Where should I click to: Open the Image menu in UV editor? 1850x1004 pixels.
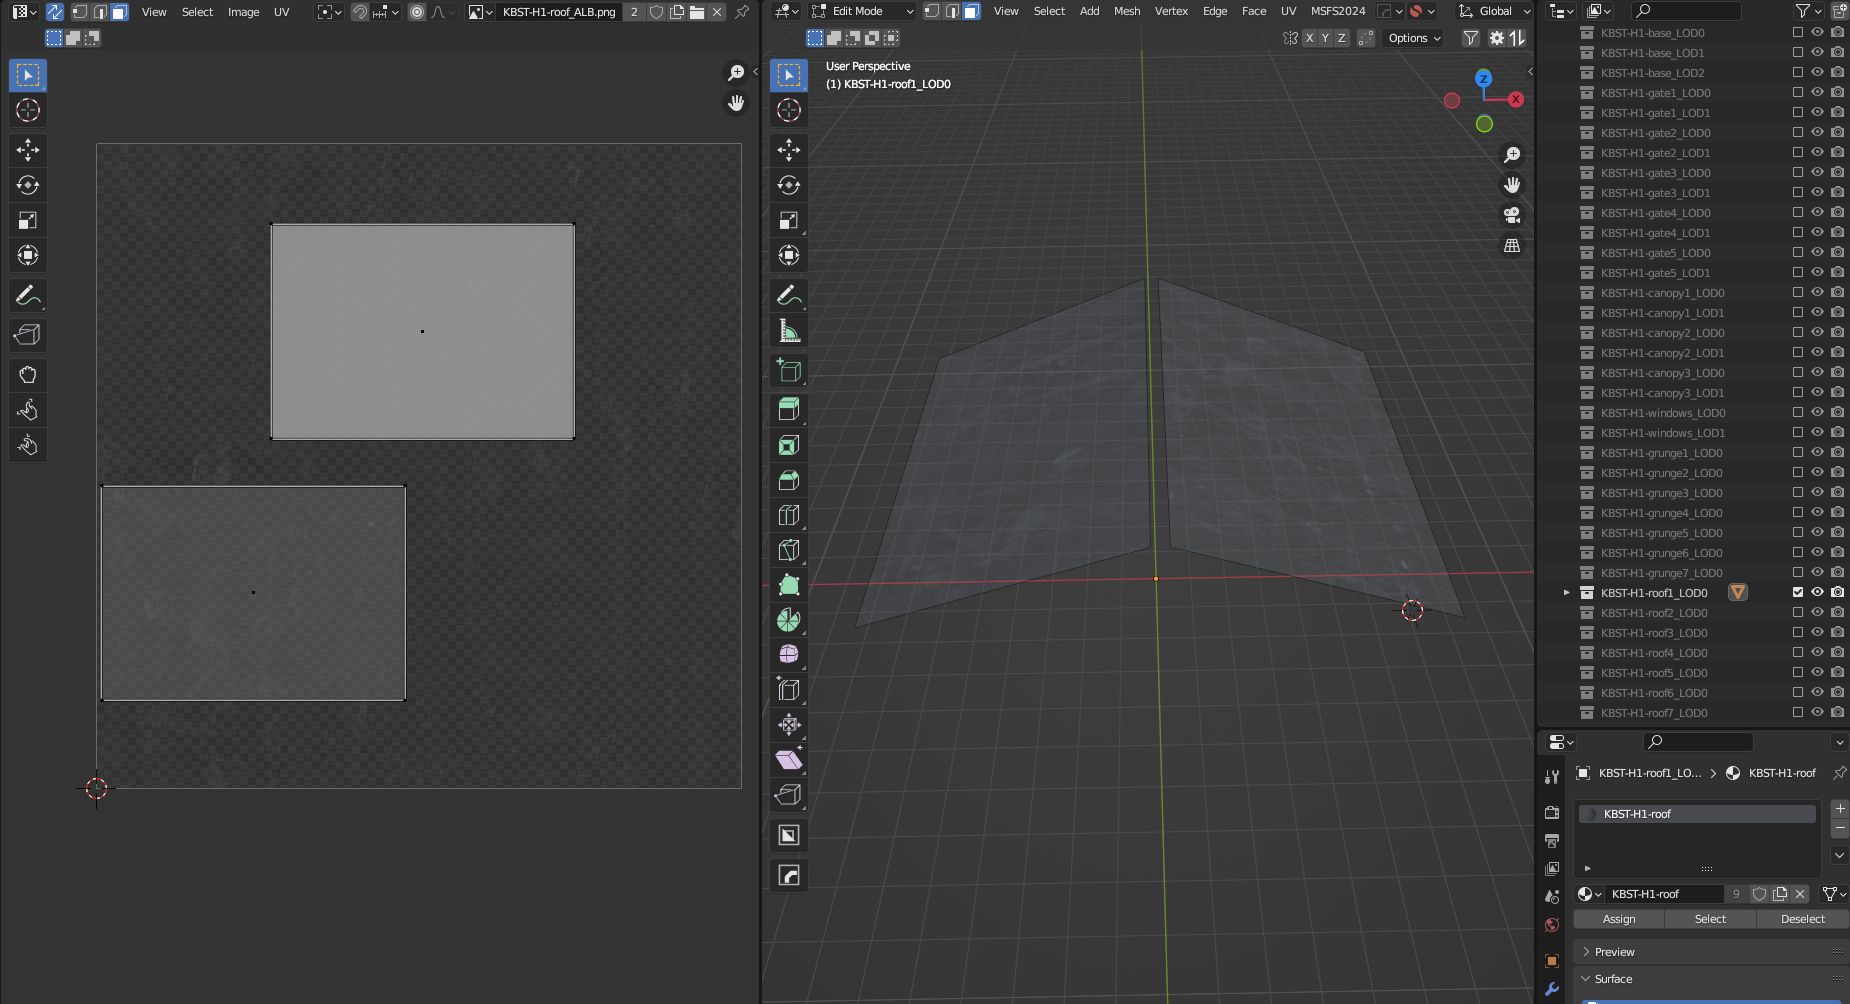tap(243, 12)
